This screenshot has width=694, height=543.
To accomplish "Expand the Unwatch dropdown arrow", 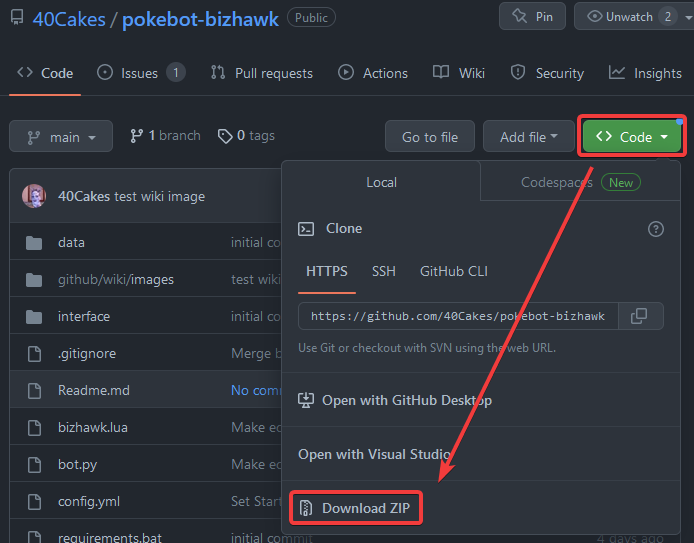I will (x=688, y=18).
